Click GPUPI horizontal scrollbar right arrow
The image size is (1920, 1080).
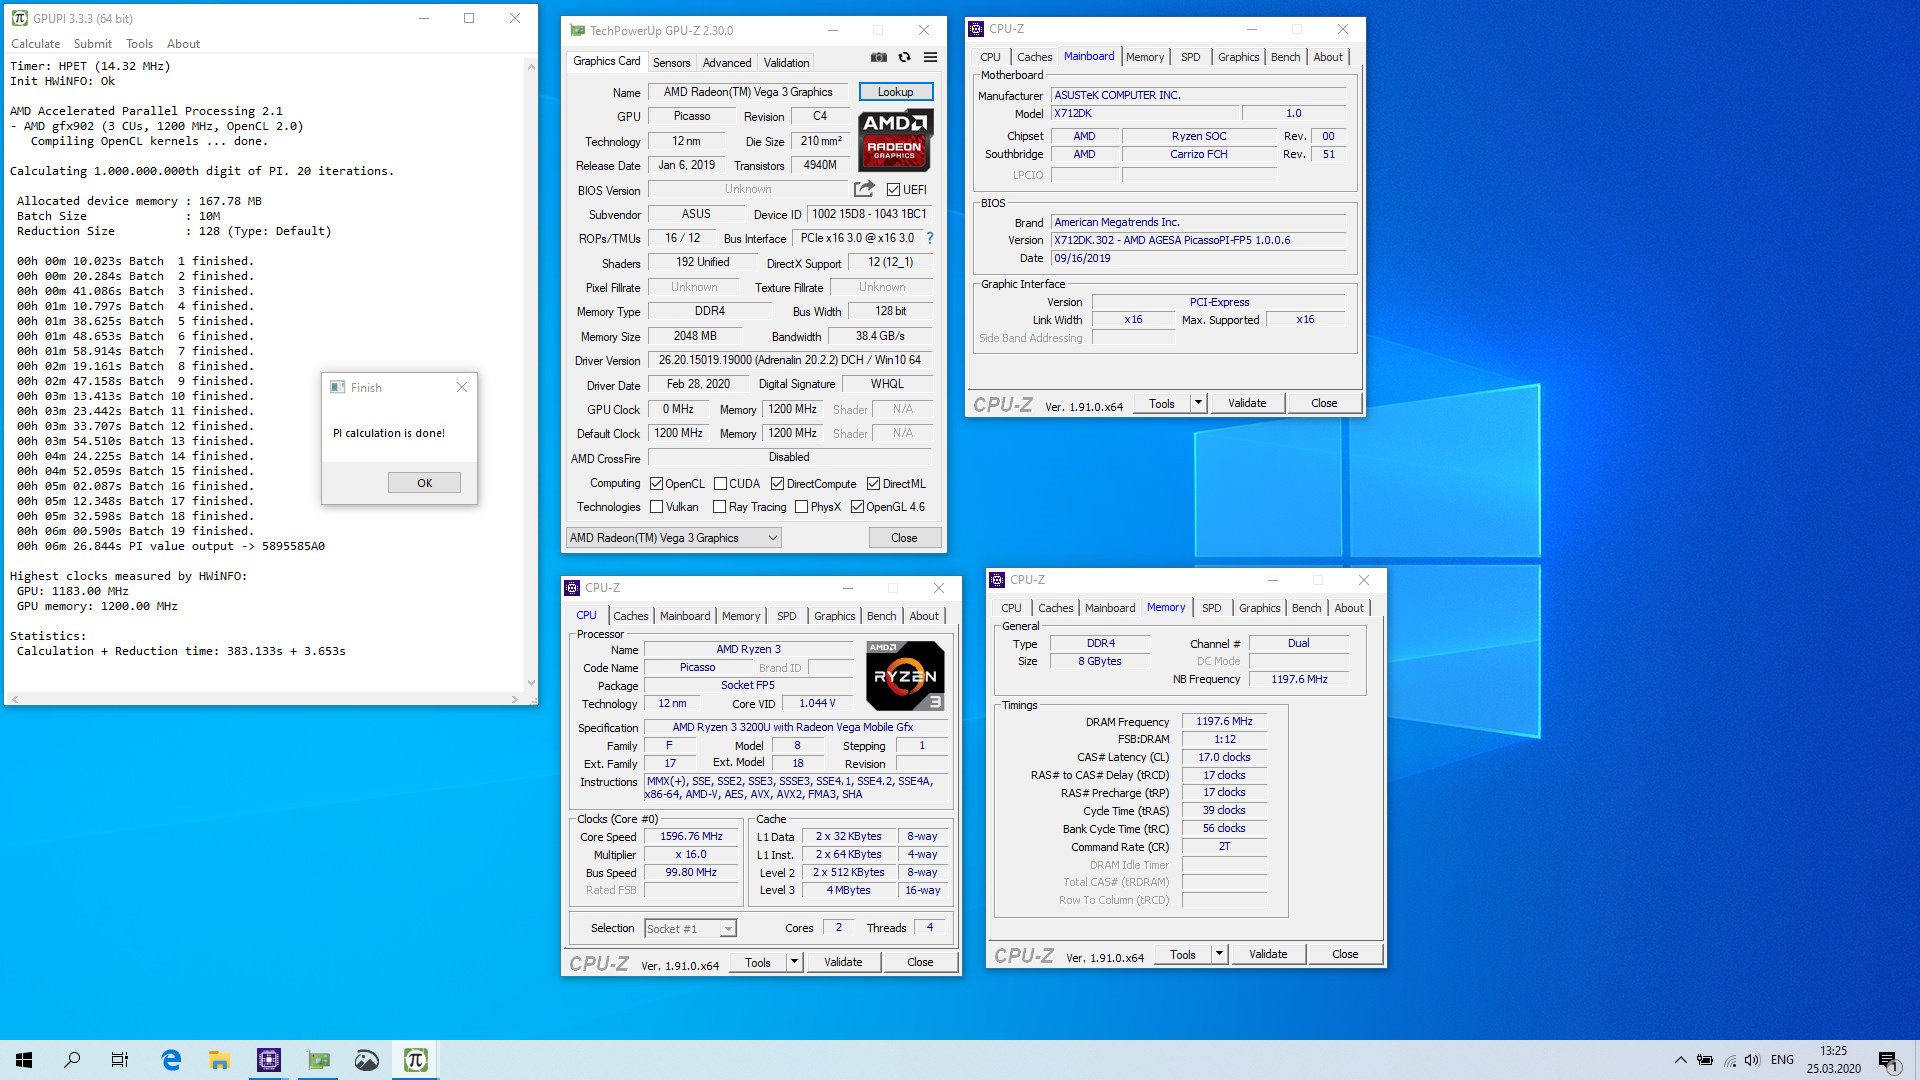tap(515, 698)
